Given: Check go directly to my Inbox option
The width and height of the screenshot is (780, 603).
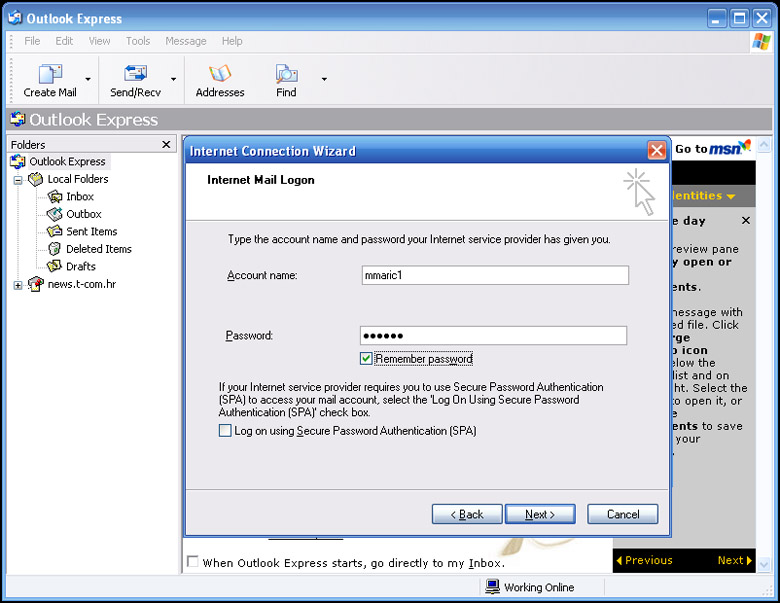Looking at the screenshot, I should click(193, 562).
